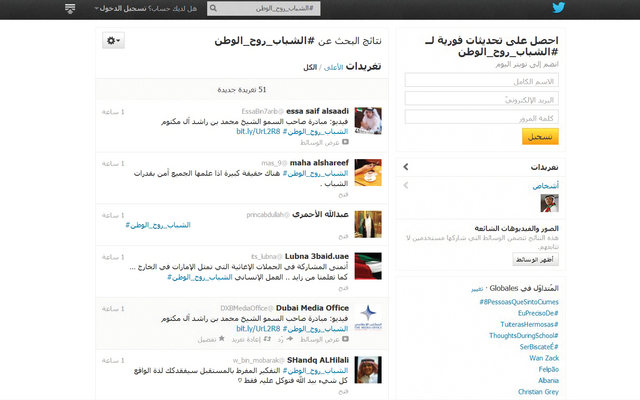Click hashtag in Lubna 3baid.uae tweet
Screen dimensions: 640x400
pyautogui.click(x=200, y=278)
